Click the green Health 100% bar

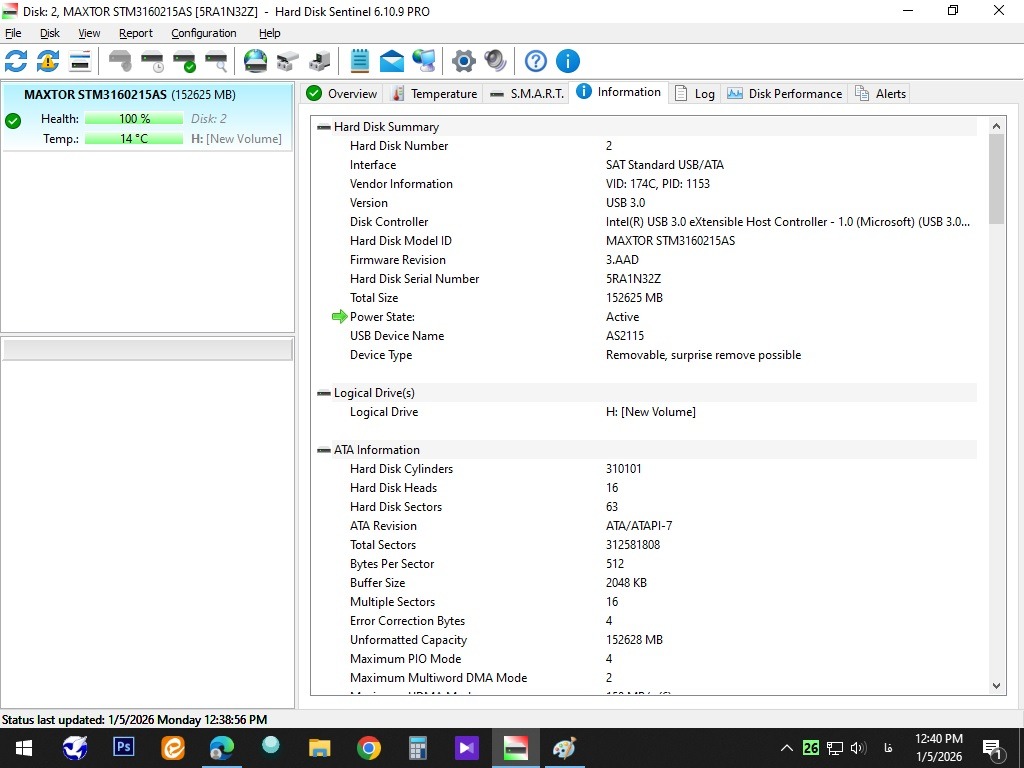tap(134, 119)
